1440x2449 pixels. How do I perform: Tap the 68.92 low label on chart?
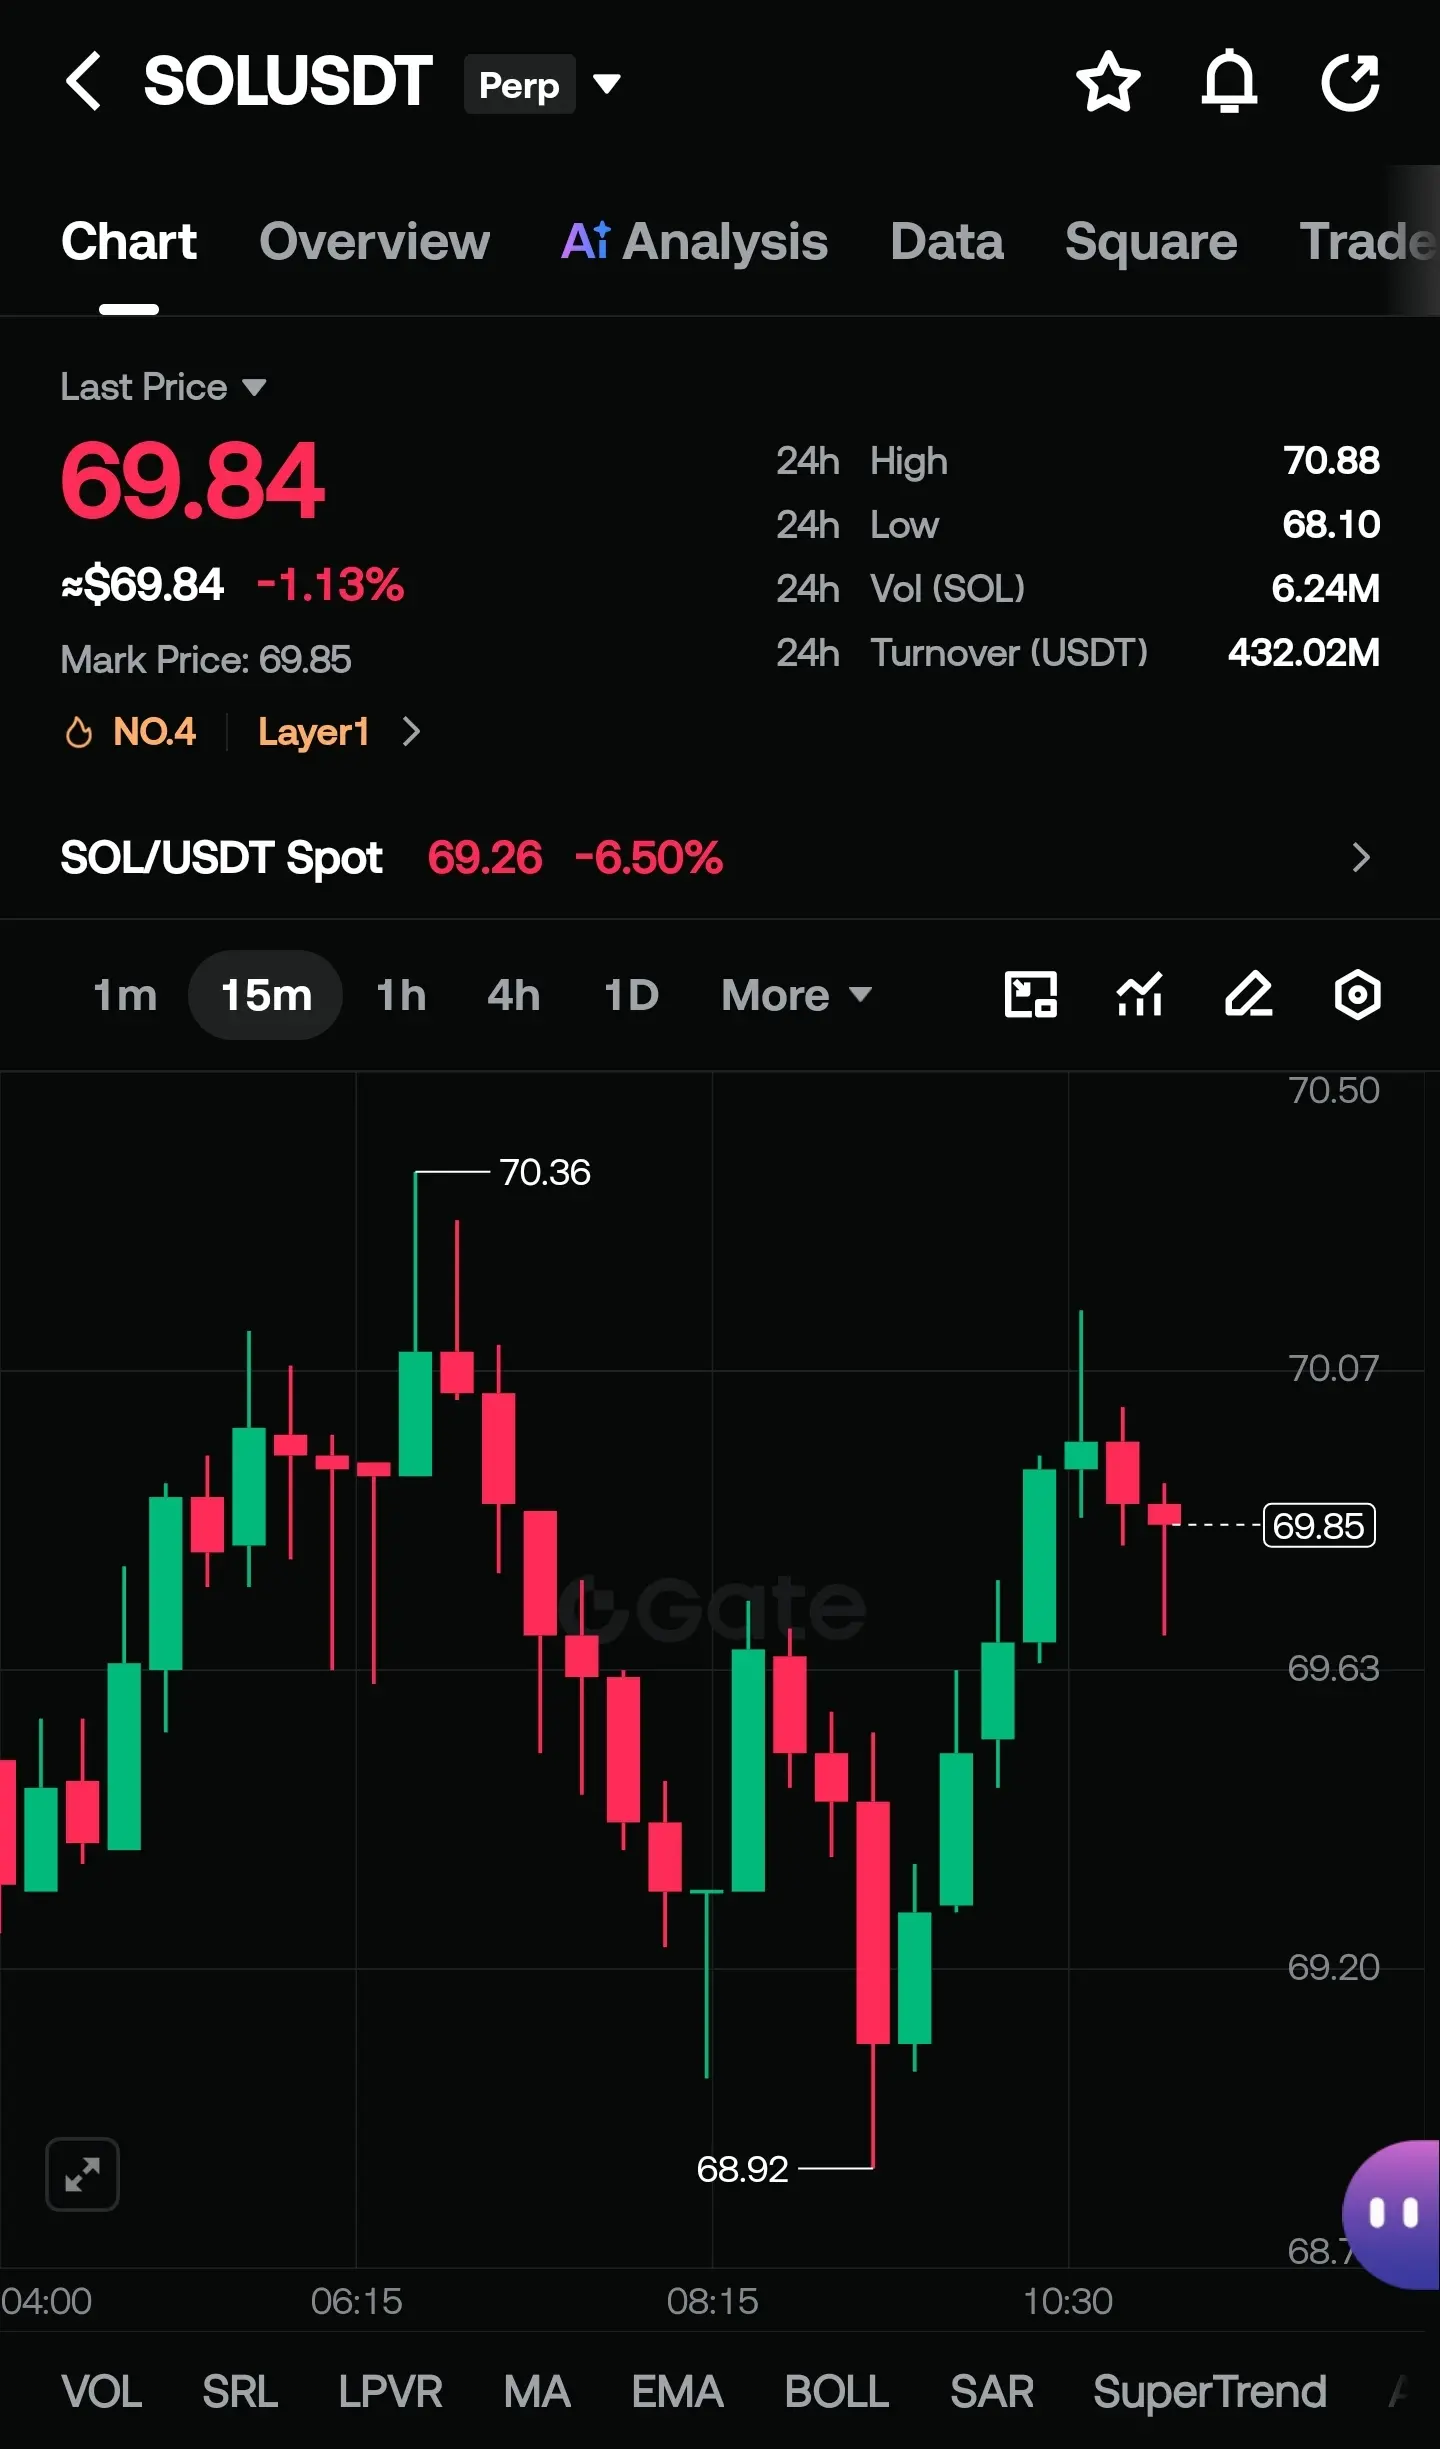(742, 2169)
